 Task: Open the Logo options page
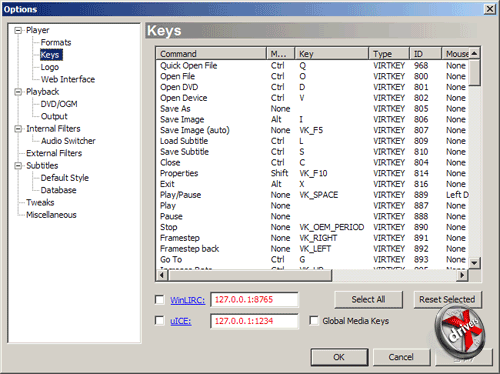click(x=50, y=67)
